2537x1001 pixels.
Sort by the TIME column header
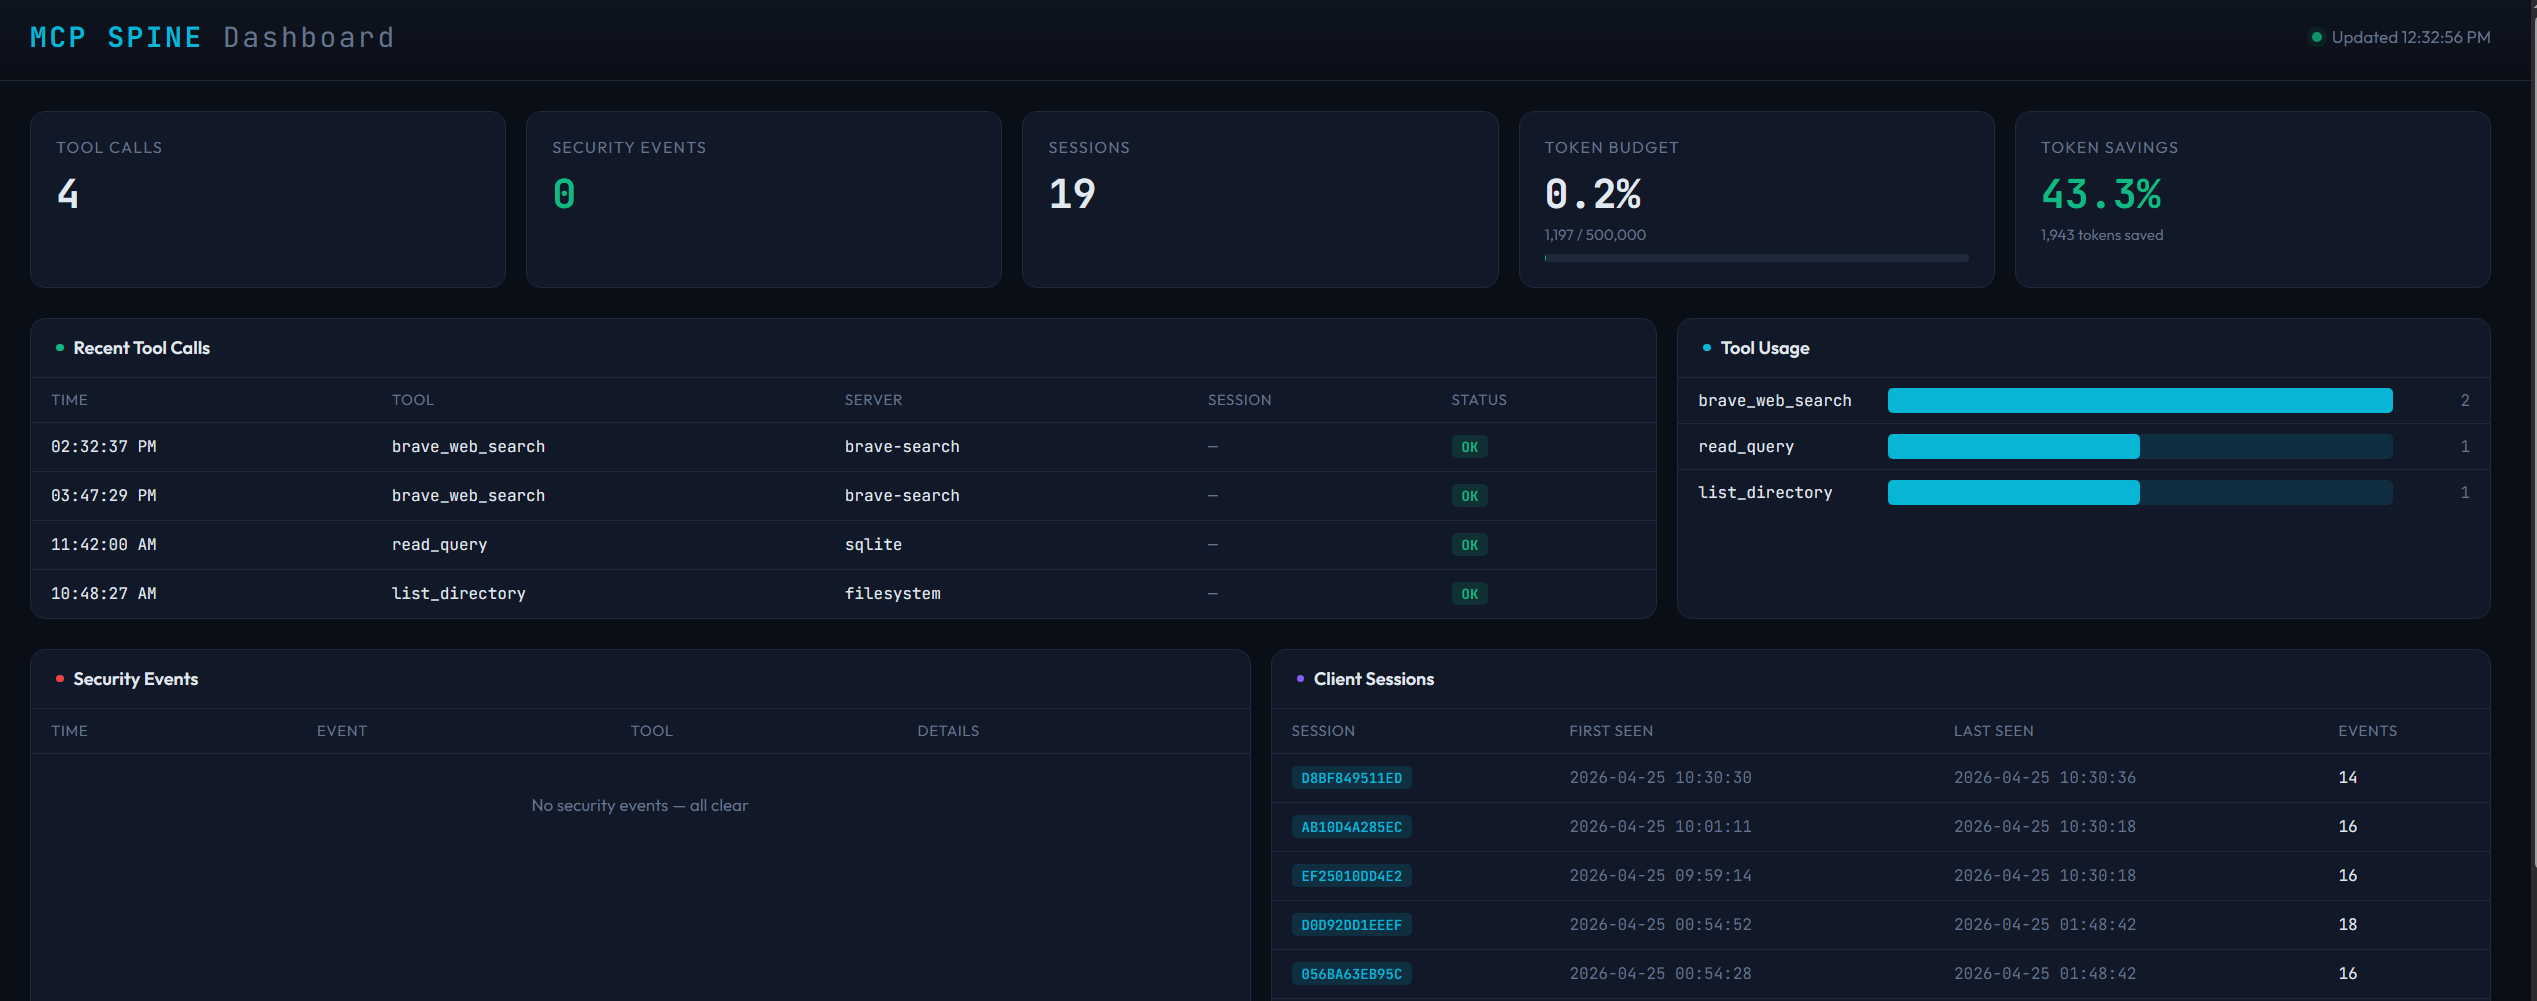point(69,399)
